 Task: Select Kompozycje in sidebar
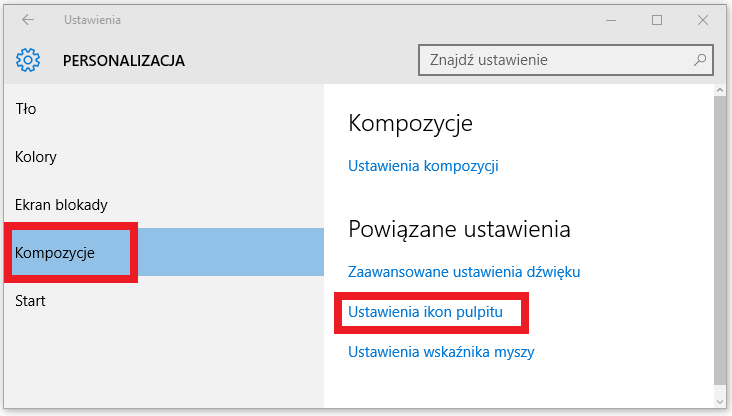tap(163, 253)
